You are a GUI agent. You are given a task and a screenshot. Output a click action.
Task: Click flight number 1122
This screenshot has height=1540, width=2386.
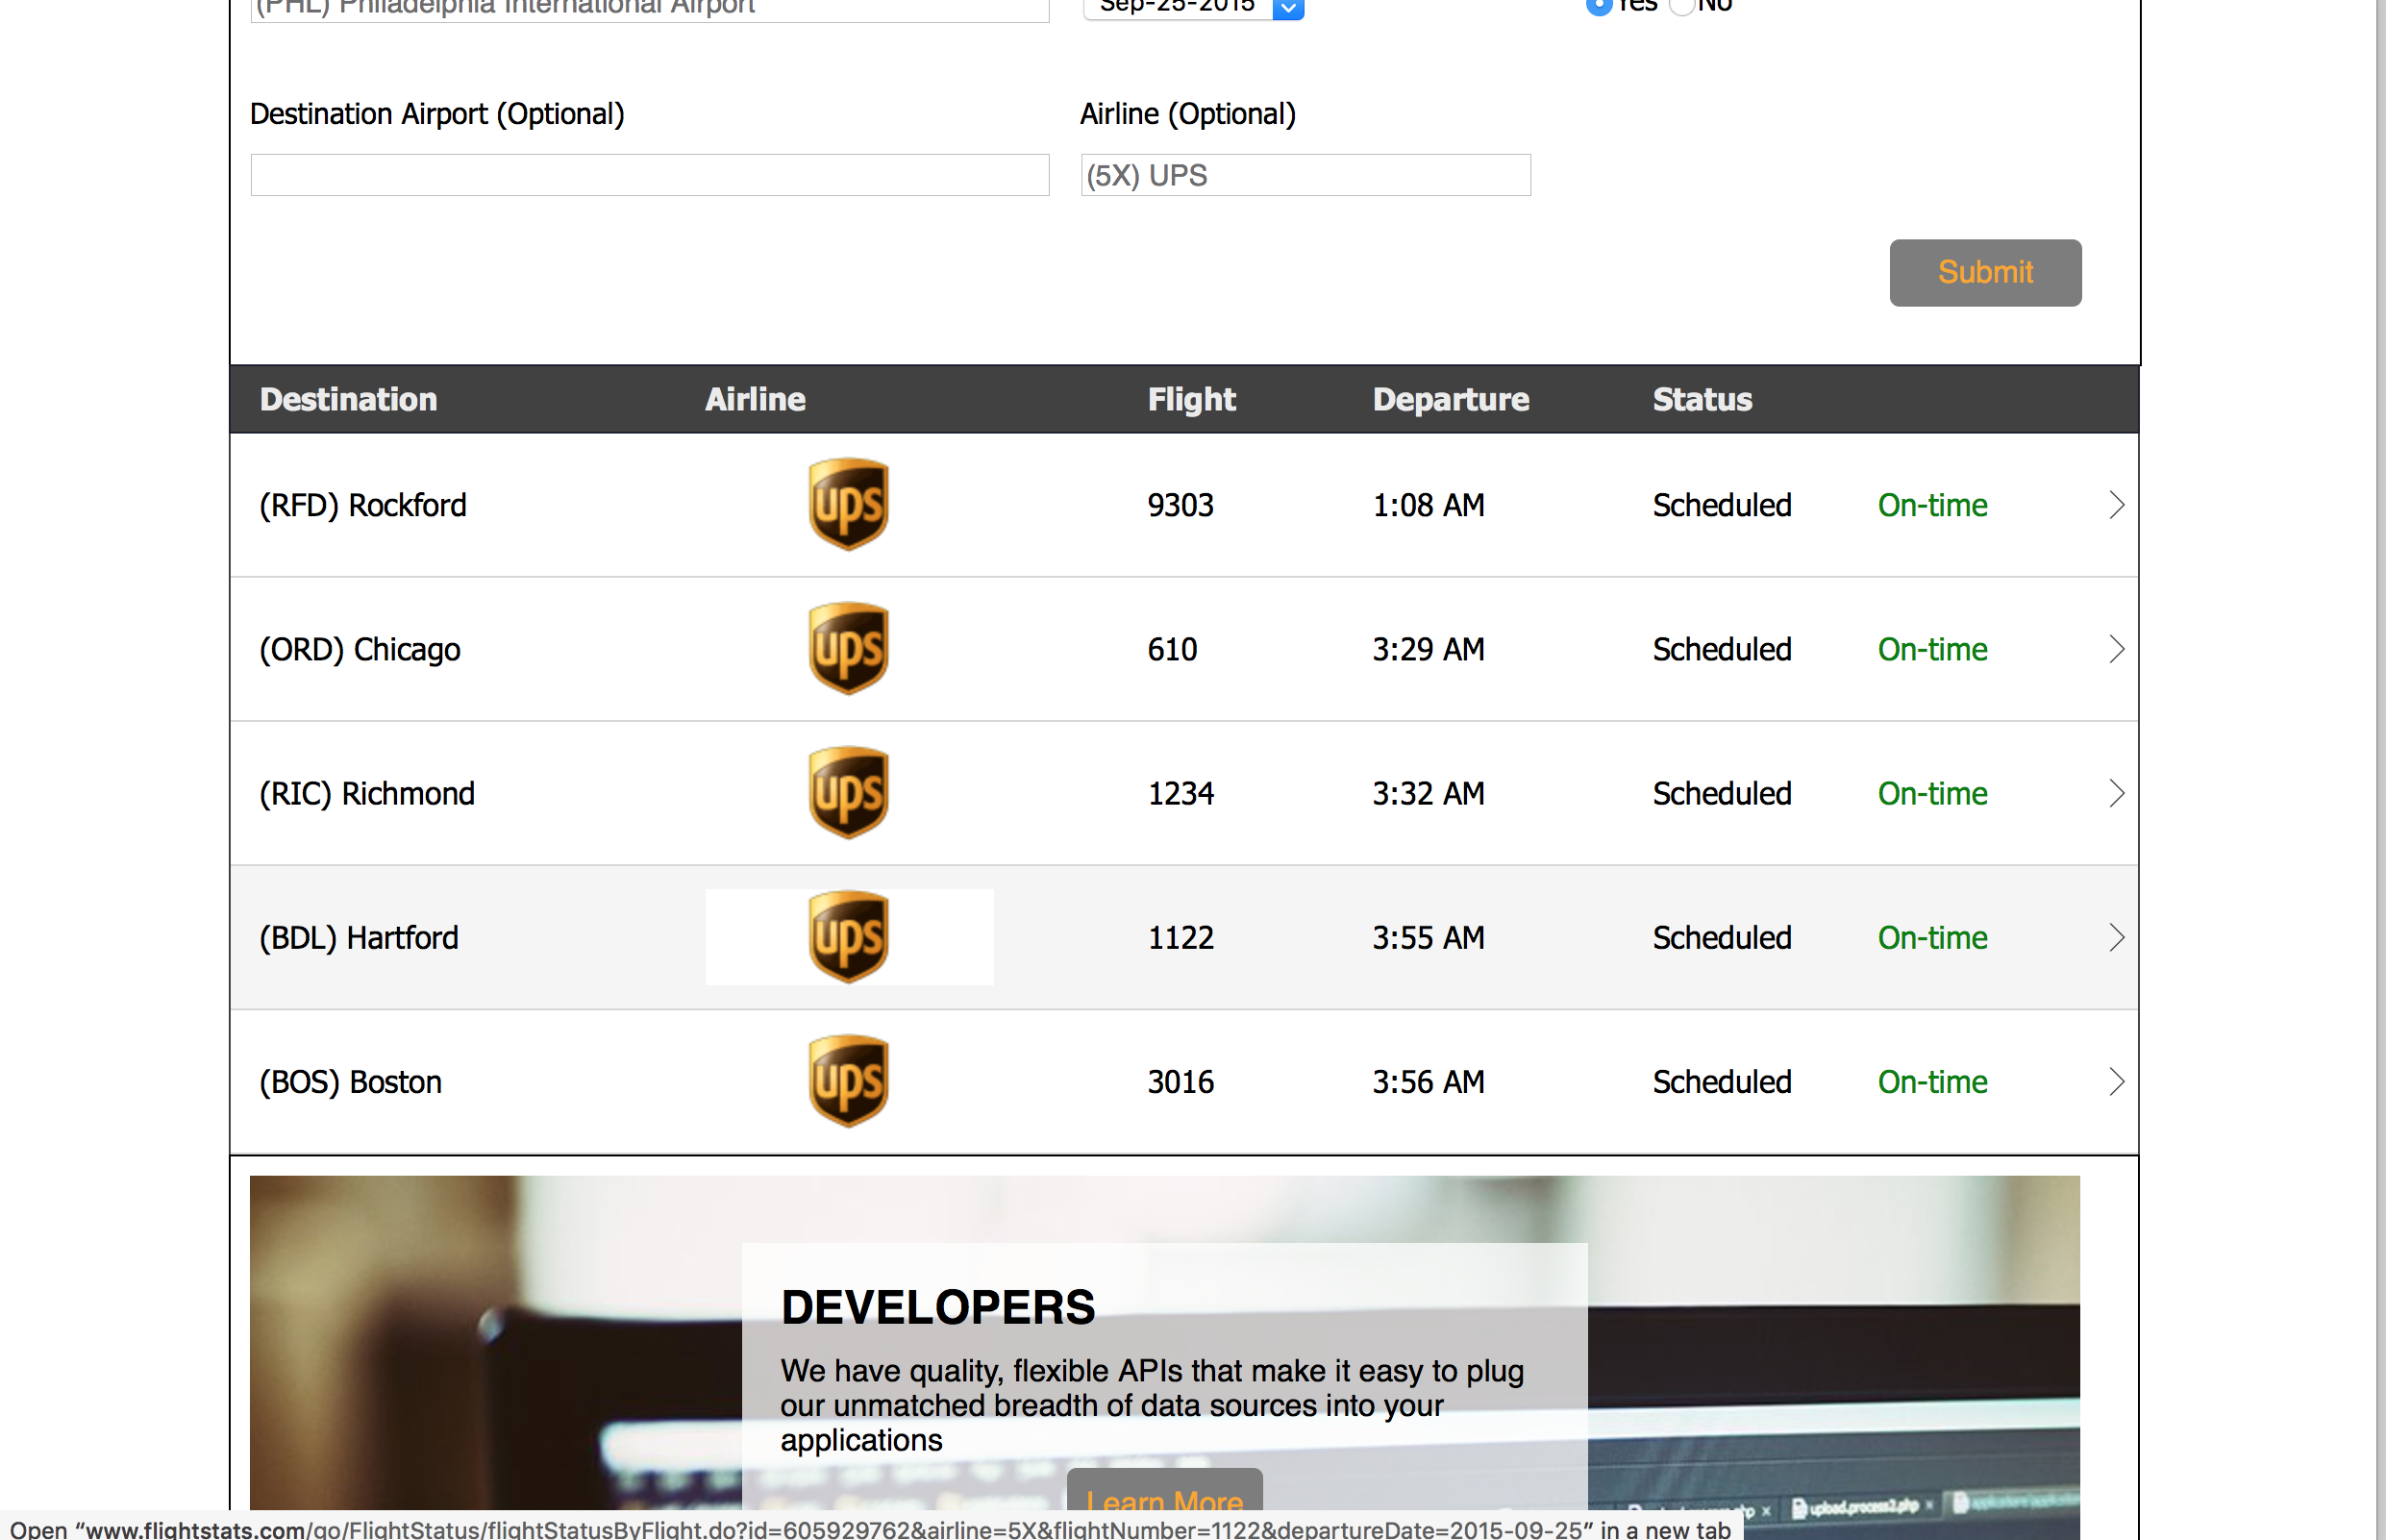point(1180,937)
